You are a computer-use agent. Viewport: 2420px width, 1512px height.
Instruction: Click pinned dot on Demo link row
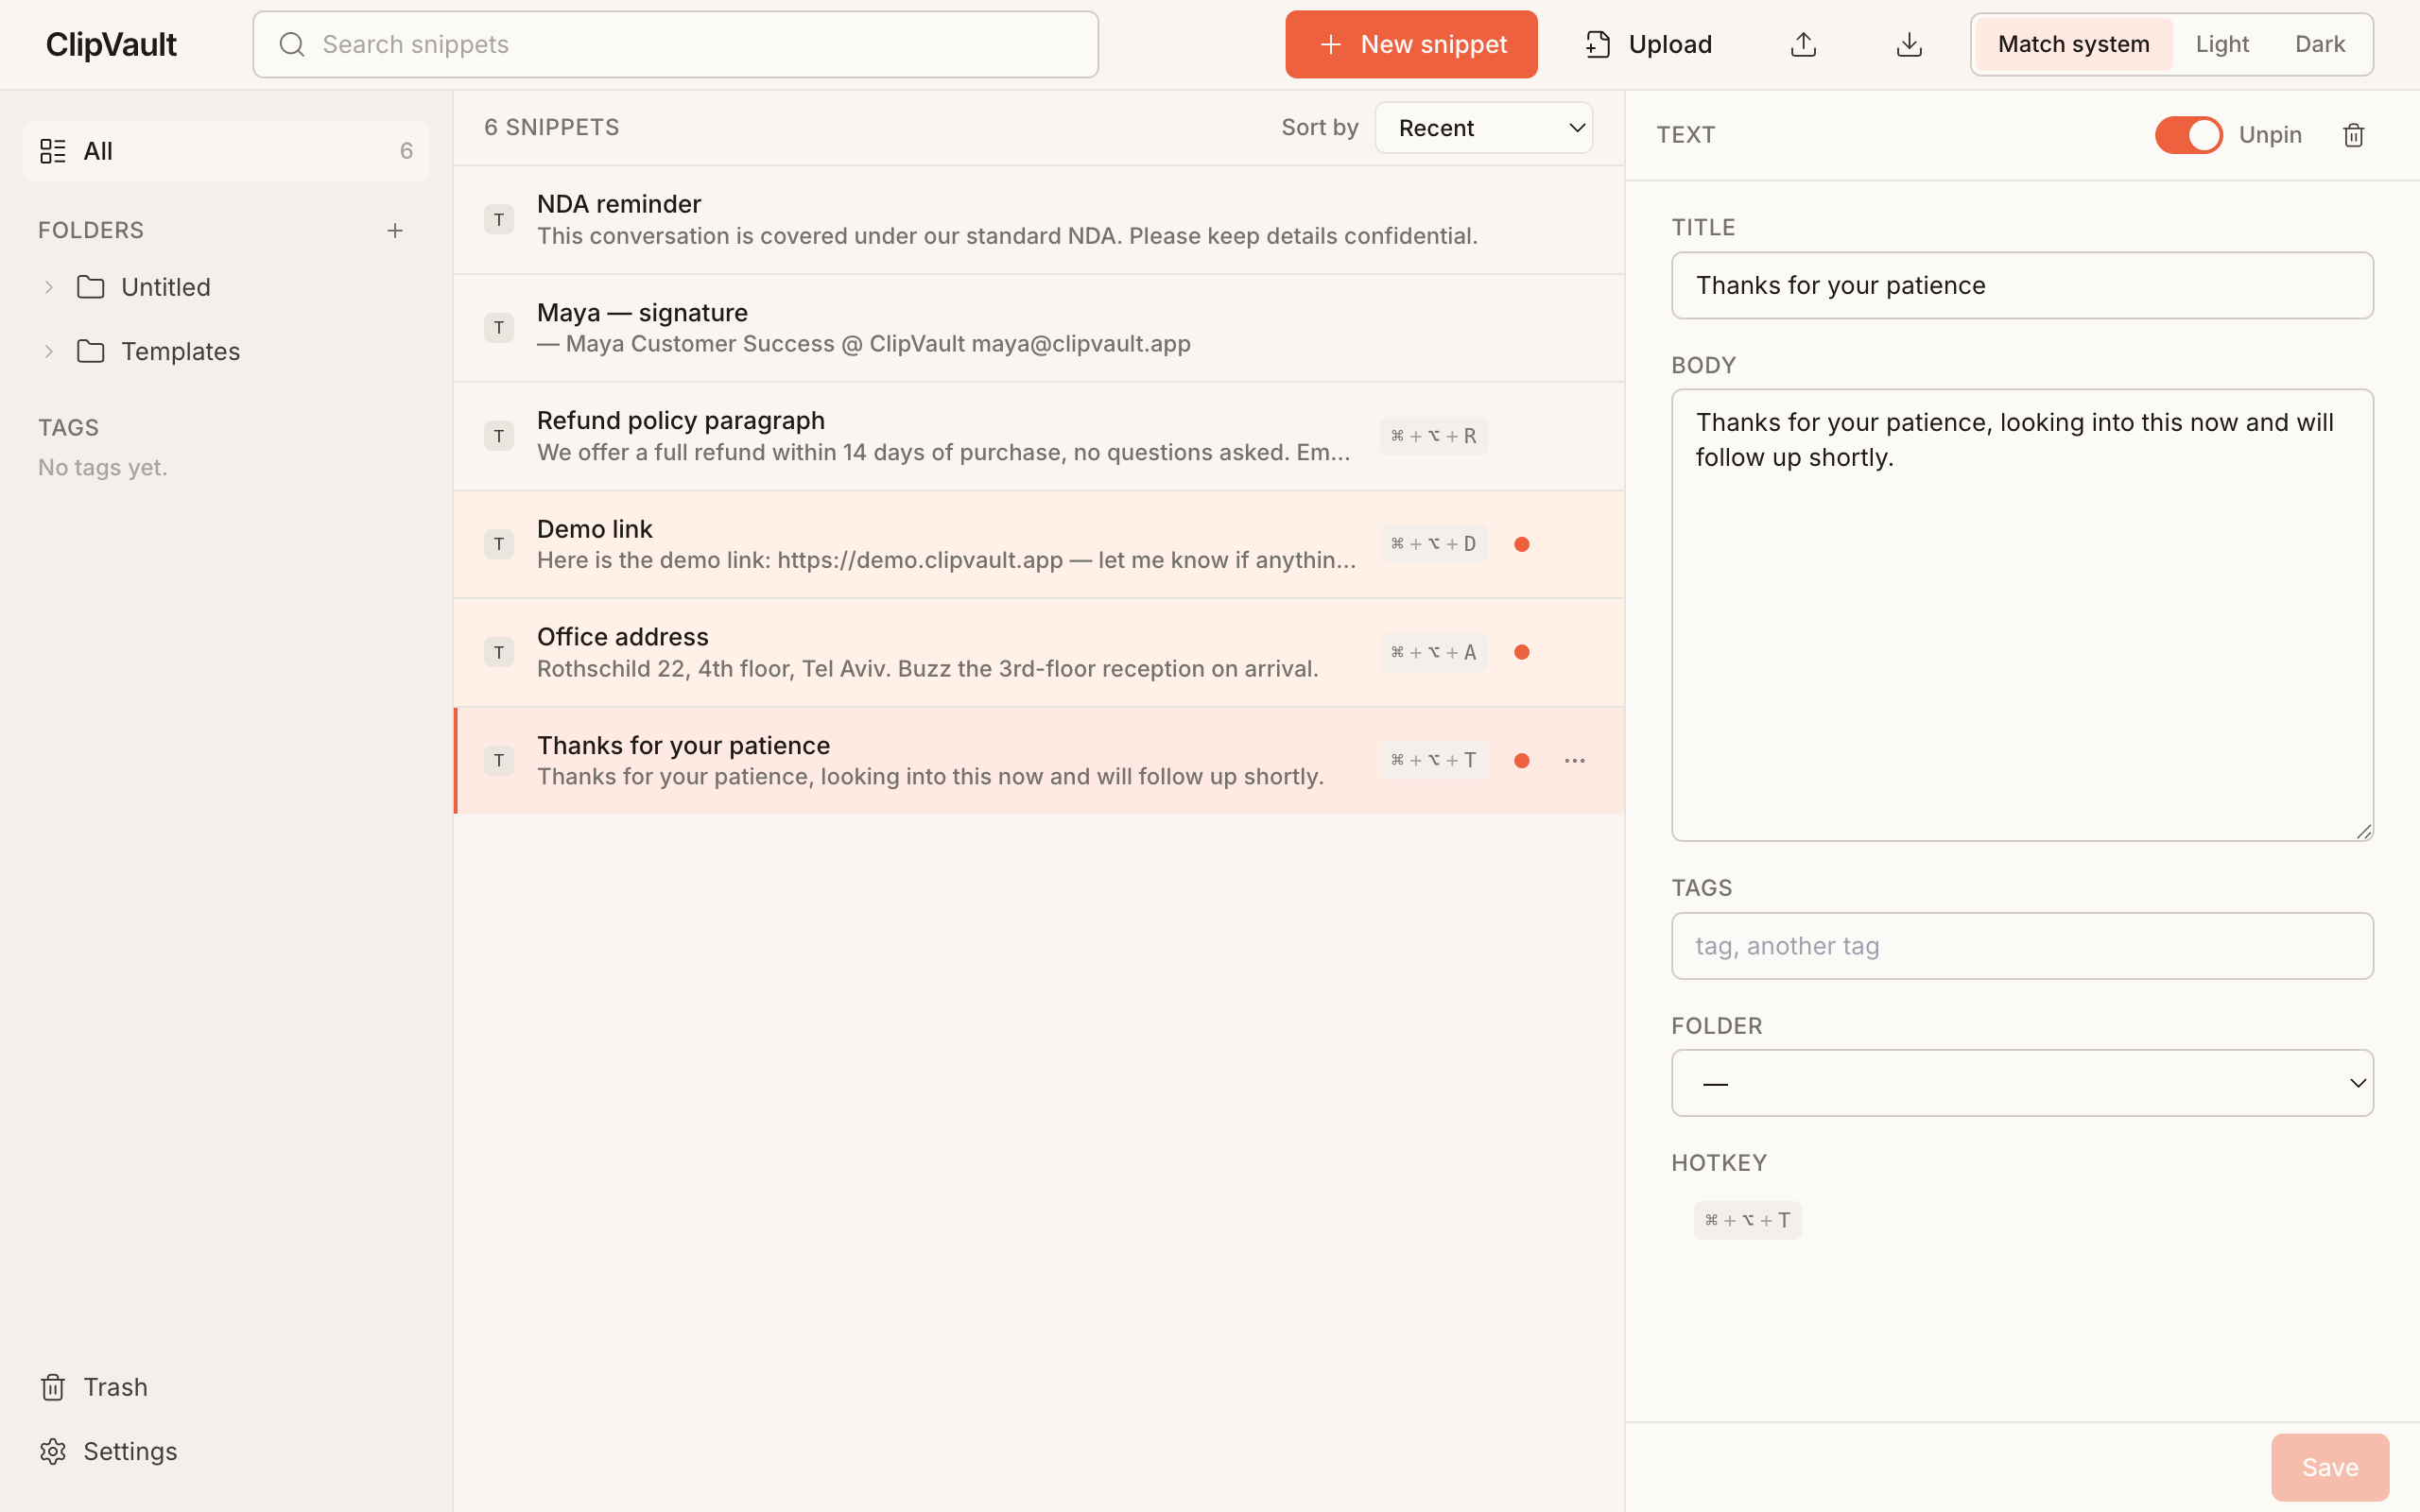coord(1521,544)
